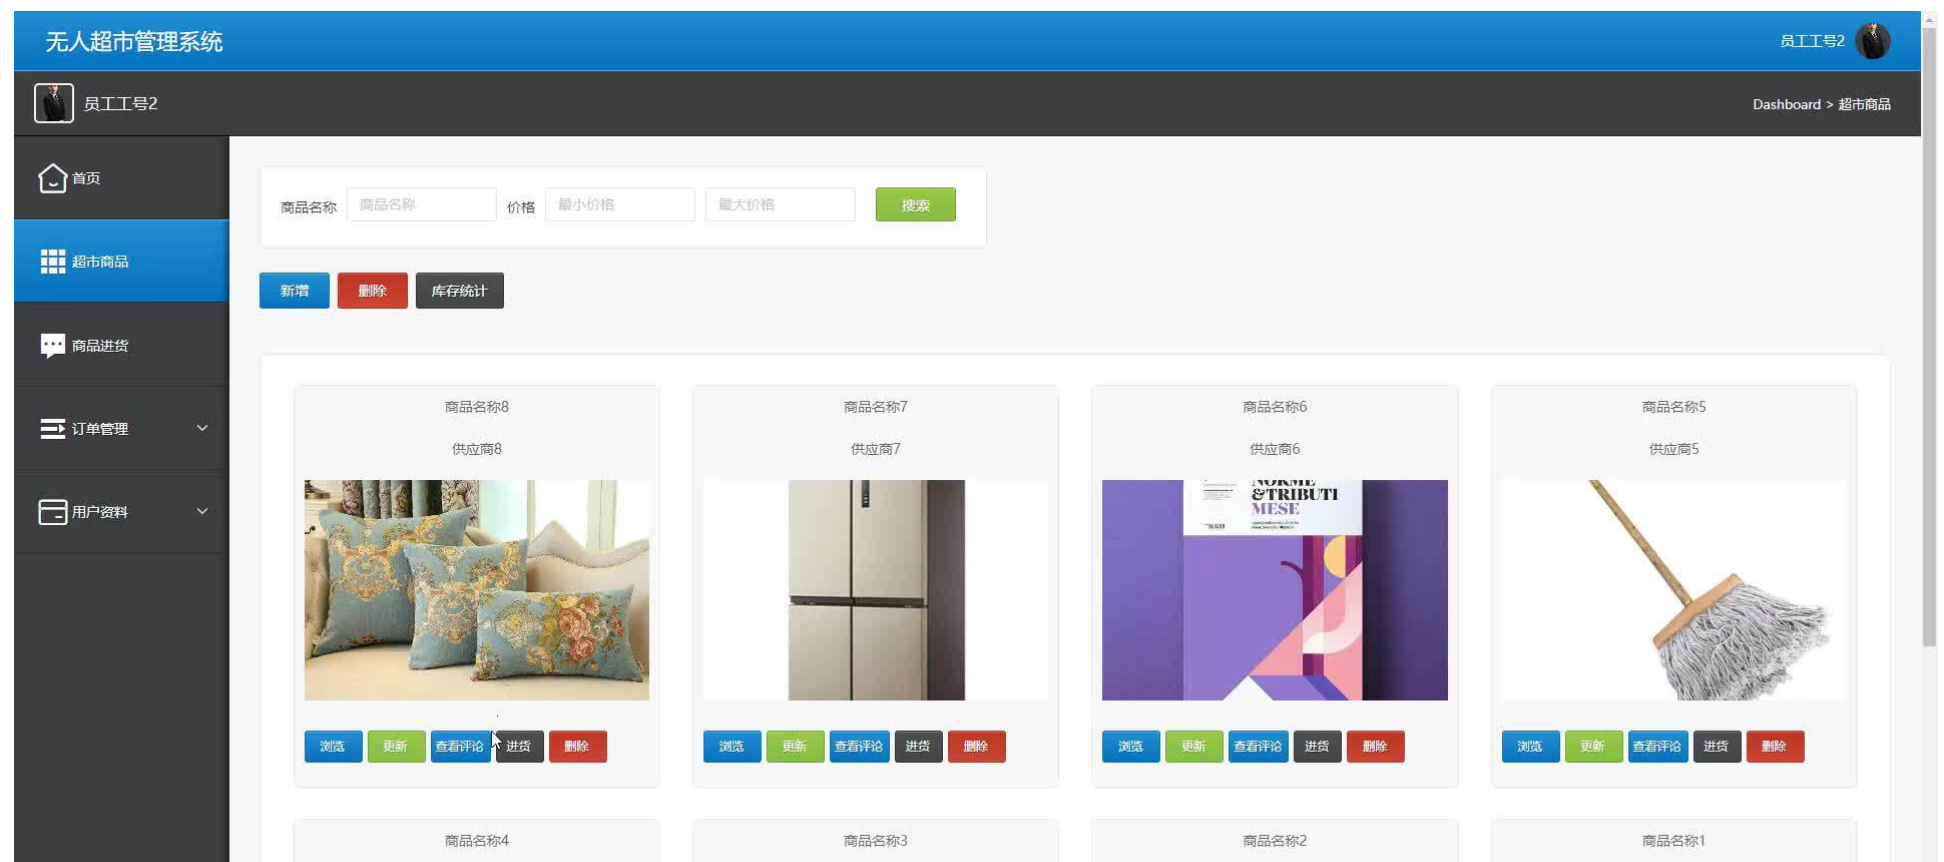The width and height of the screenshot is (1944, 862).
Task: Click 浏览 for 商品名称8
Action: click(333, 746)
